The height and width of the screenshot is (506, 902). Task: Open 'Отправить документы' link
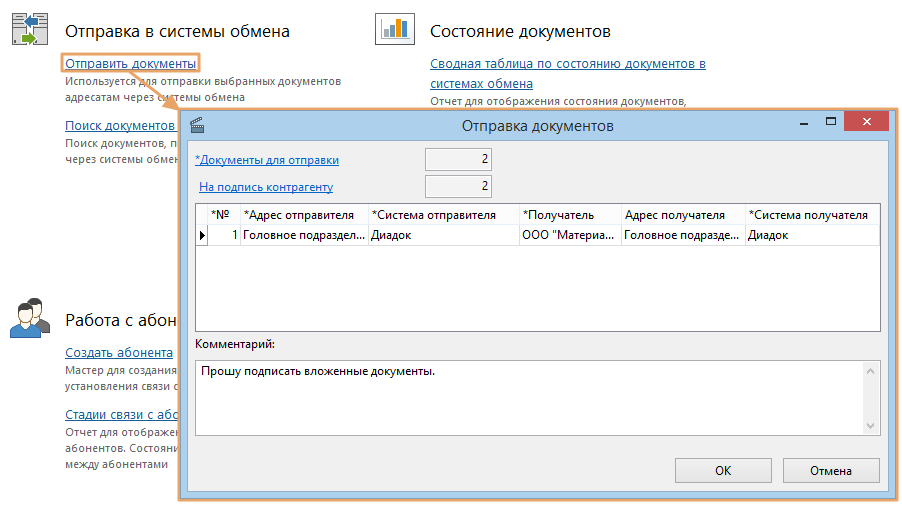[x=130, y=64]
